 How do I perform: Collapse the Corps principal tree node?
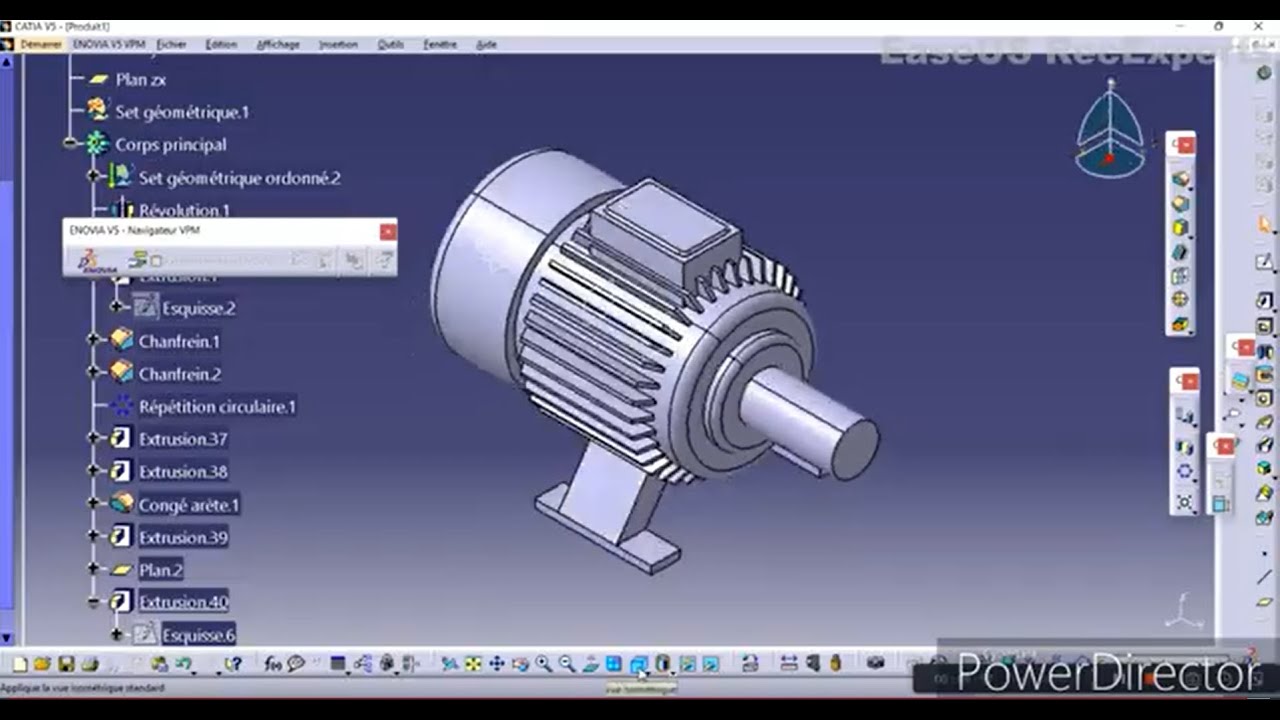[x=70, y=144]
